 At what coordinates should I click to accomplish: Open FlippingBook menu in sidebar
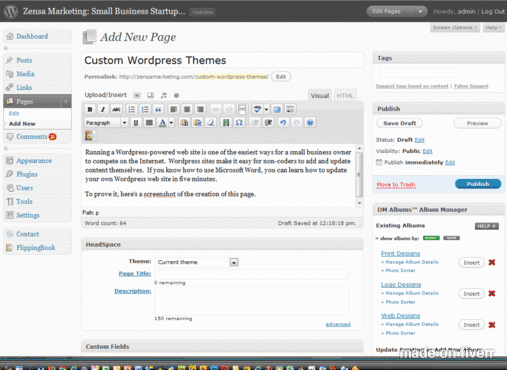[x=36, y=248]
